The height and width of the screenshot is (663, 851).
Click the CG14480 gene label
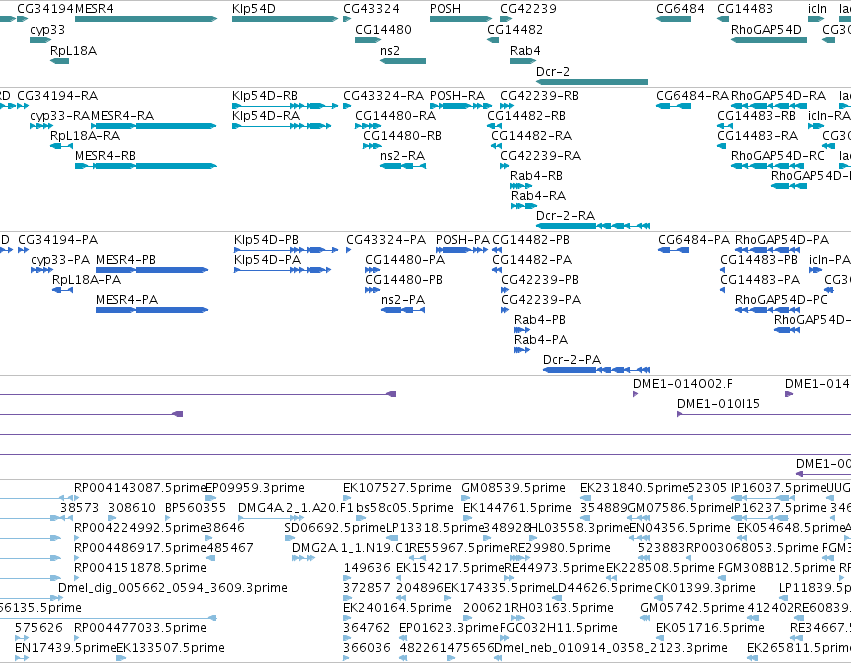pyautogui.click(x=383, y=30)
